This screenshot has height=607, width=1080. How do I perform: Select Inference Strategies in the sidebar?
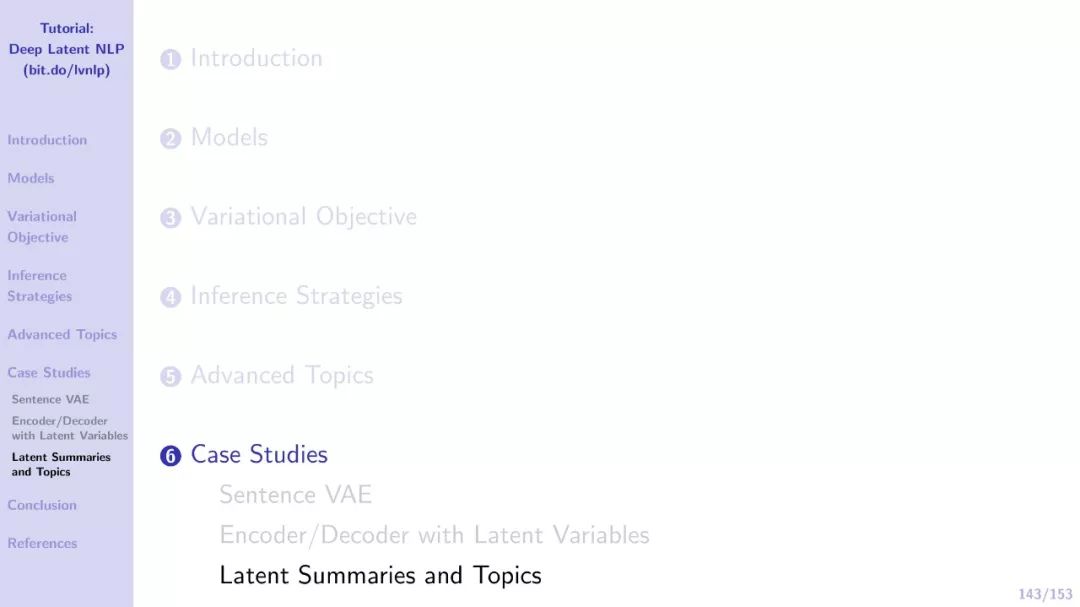(x=39, y=285)
